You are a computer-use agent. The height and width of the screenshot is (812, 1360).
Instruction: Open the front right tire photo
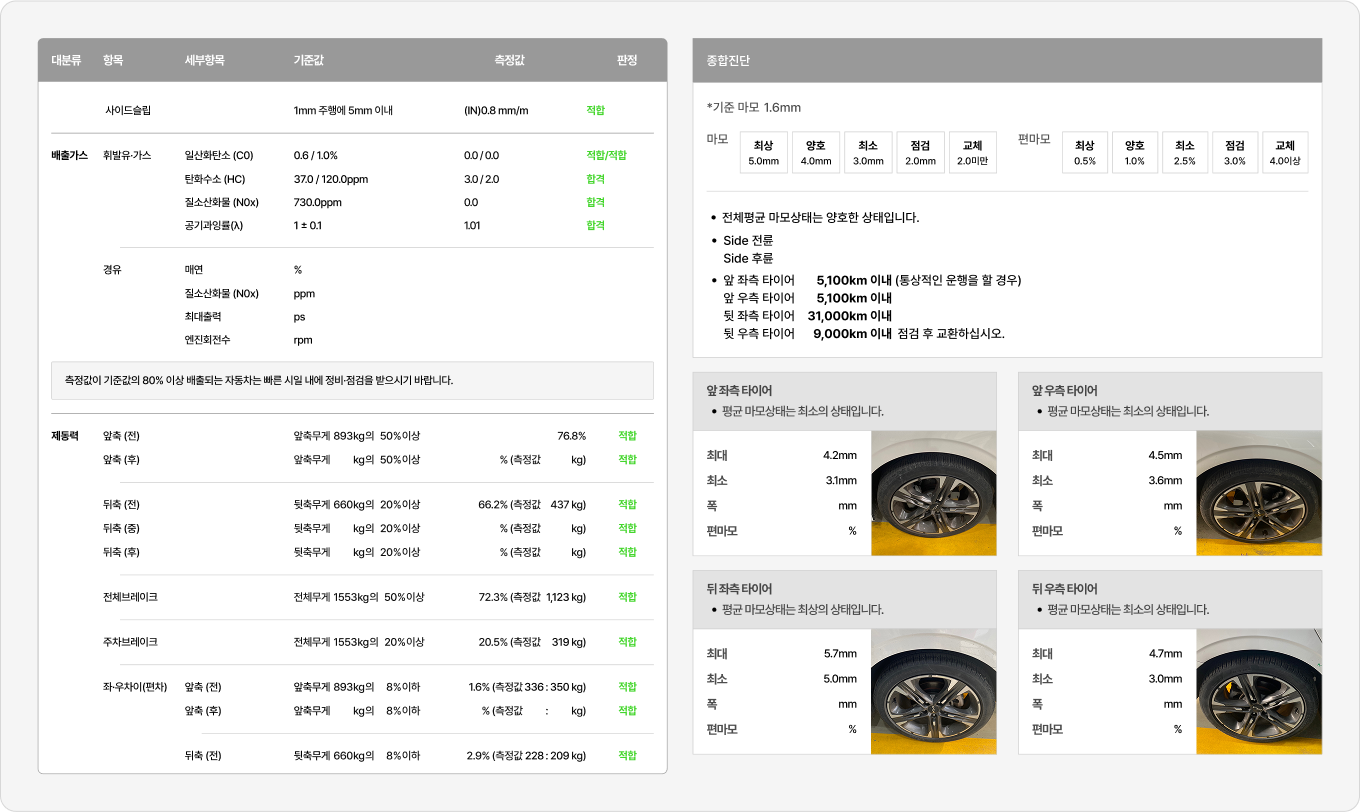pos(1258,493)
